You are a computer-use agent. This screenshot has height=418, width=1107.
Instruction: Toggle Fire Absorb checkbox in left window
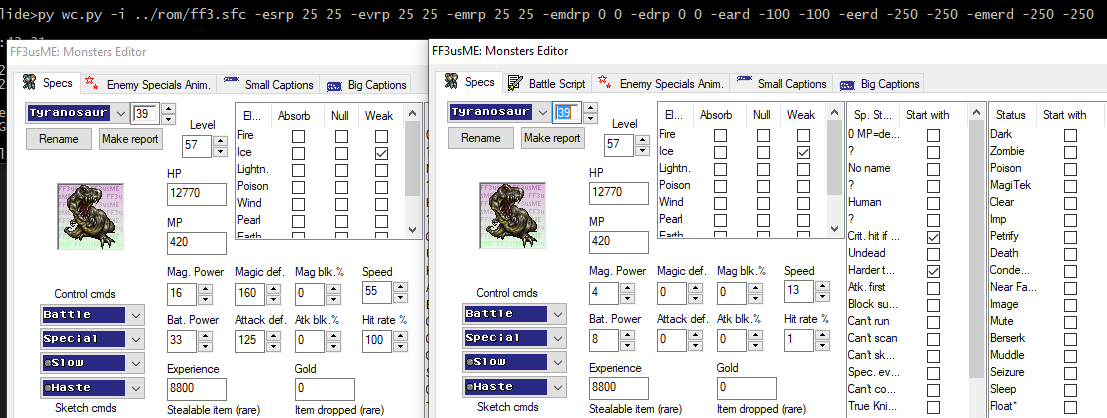(299, 136)
